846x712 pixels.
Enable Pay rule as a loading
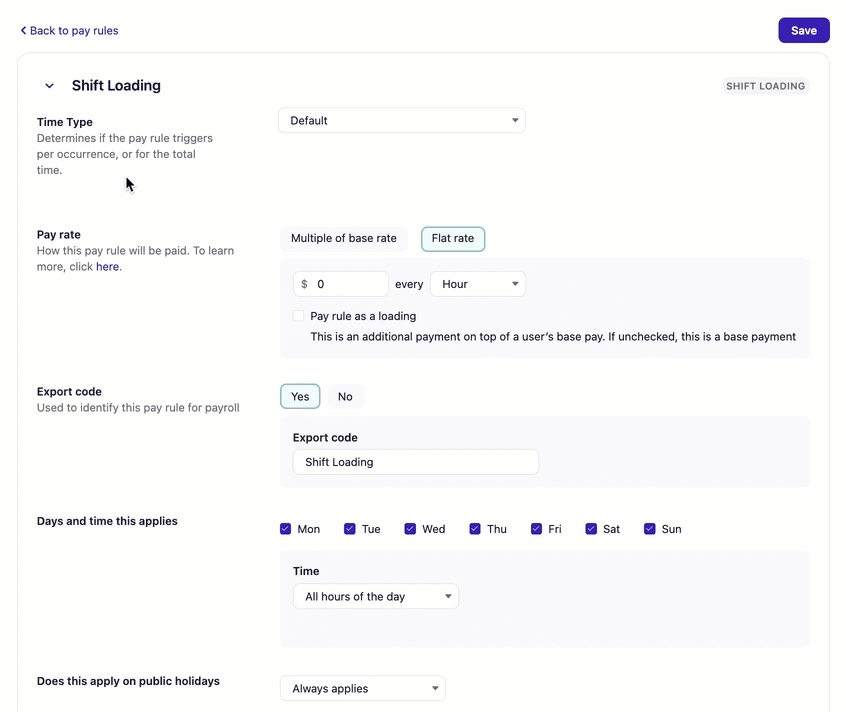coord(298,316)
